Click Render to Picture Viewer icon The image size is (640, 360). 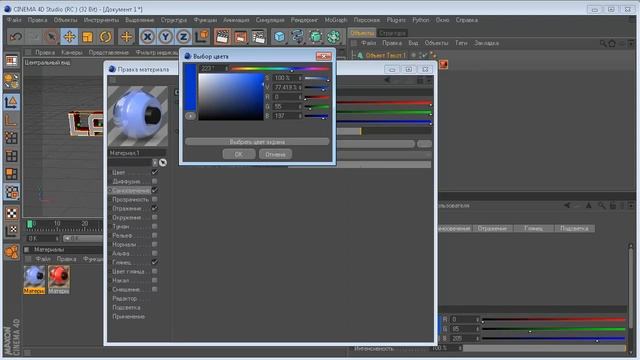(240, 37)
